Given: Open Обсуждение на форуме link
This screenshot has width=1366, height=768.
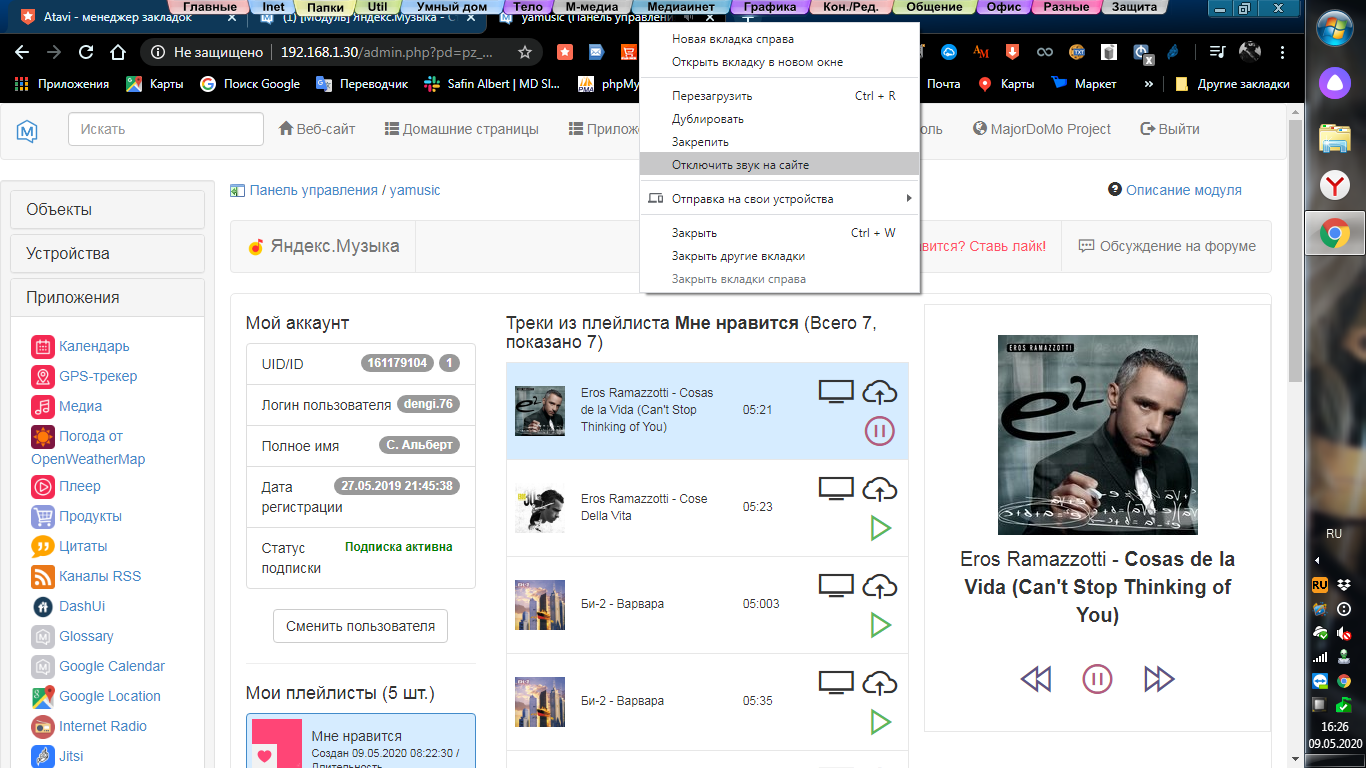Looking at the screenshot, I should pos(1167,246).
